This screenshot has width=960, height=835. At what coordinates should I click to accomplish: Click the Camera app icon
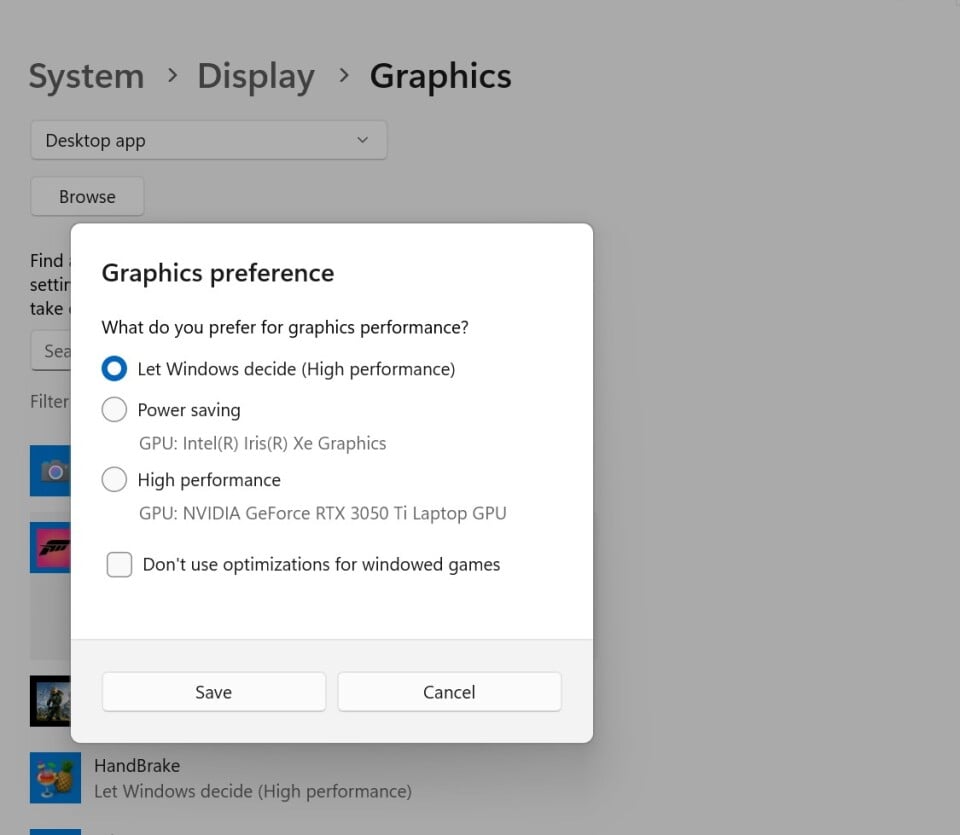click(x=50, y=471)
